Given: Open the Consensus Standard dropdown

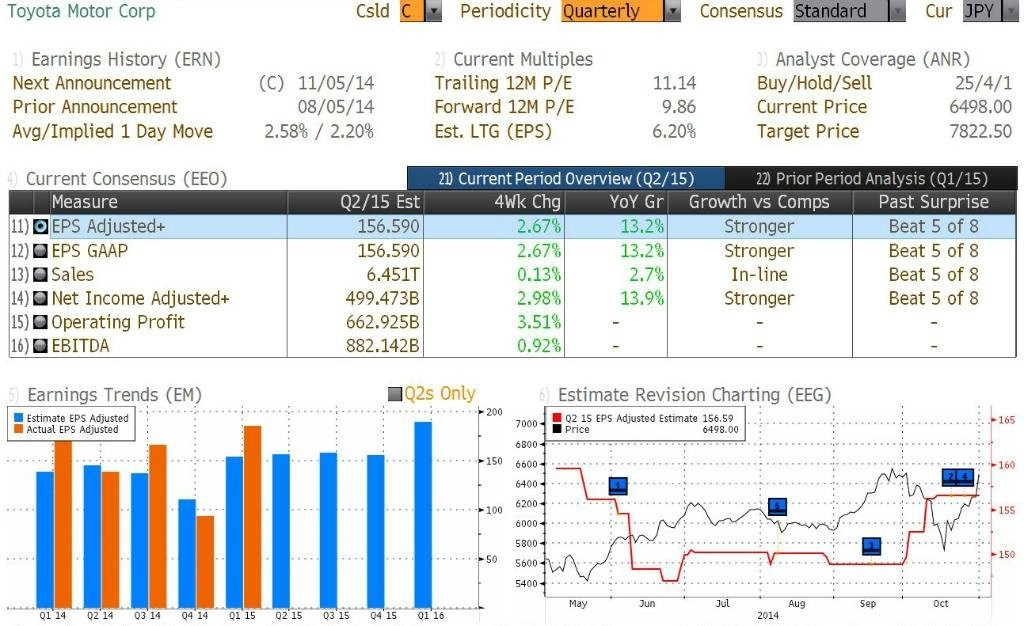Looking at the screenshot, I should point(897,11).
